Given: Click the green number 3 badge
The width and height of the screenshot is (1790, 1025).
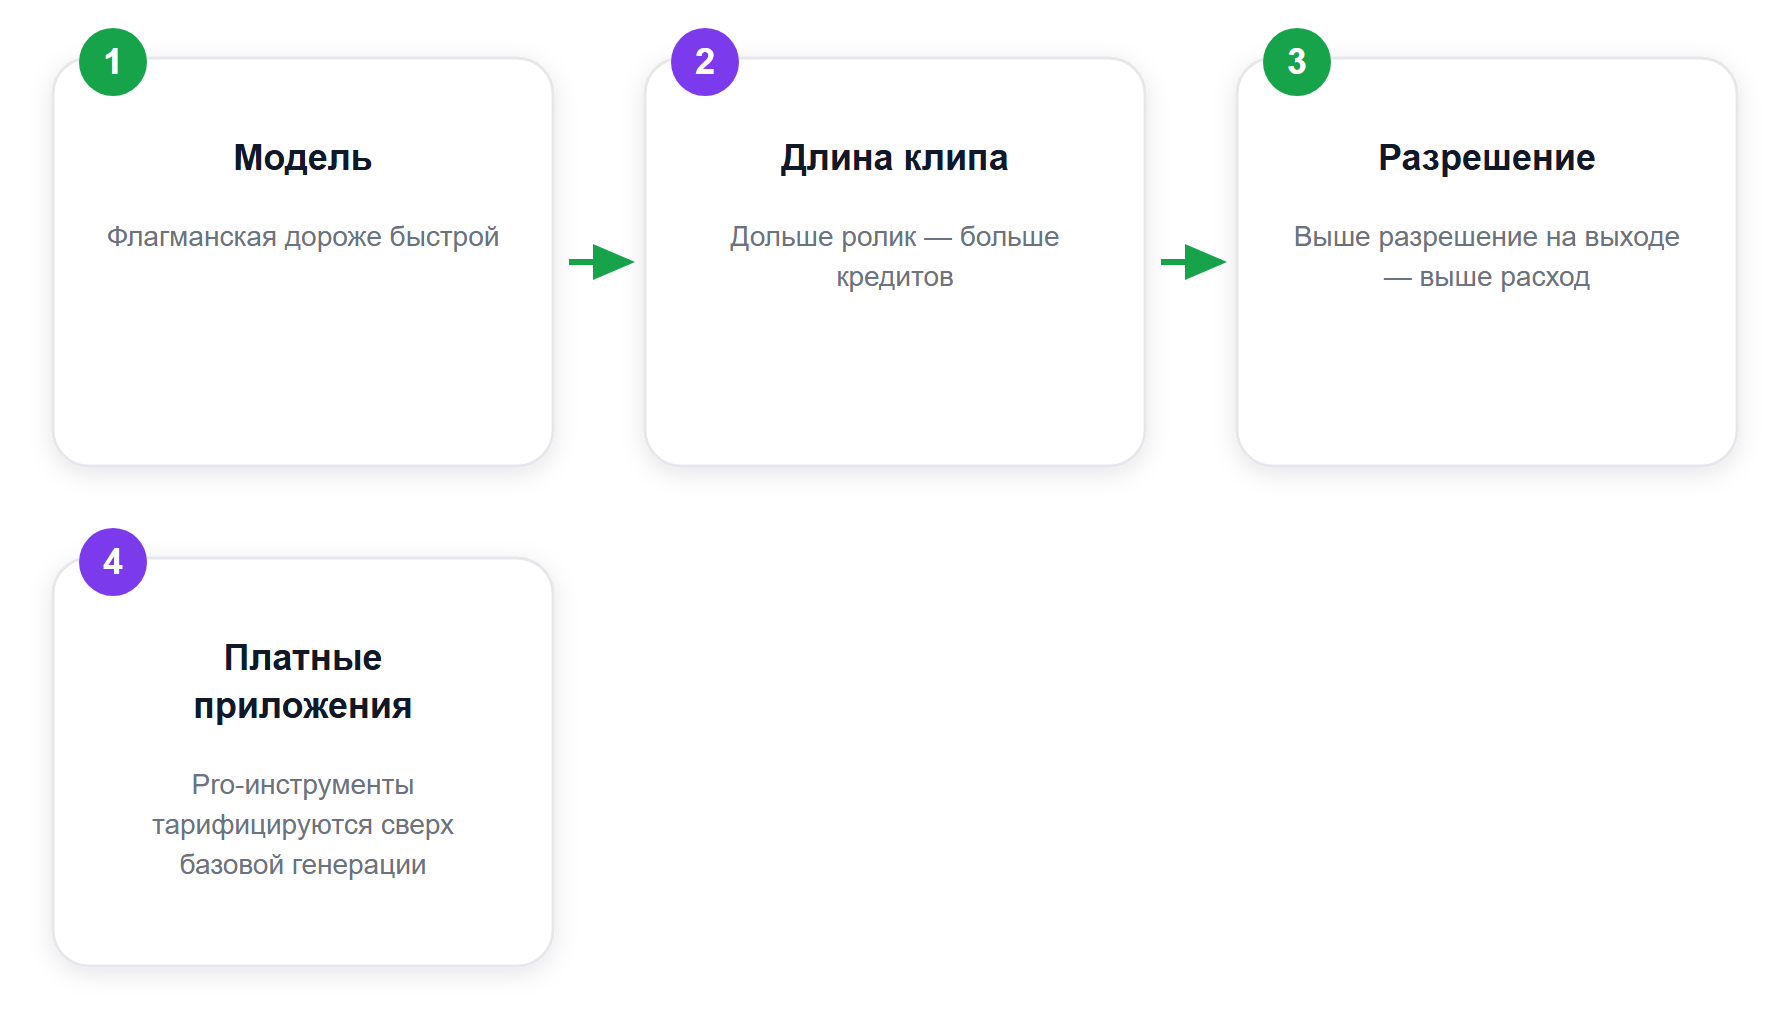Looking at the screenshot, I should coord(1297,62).
